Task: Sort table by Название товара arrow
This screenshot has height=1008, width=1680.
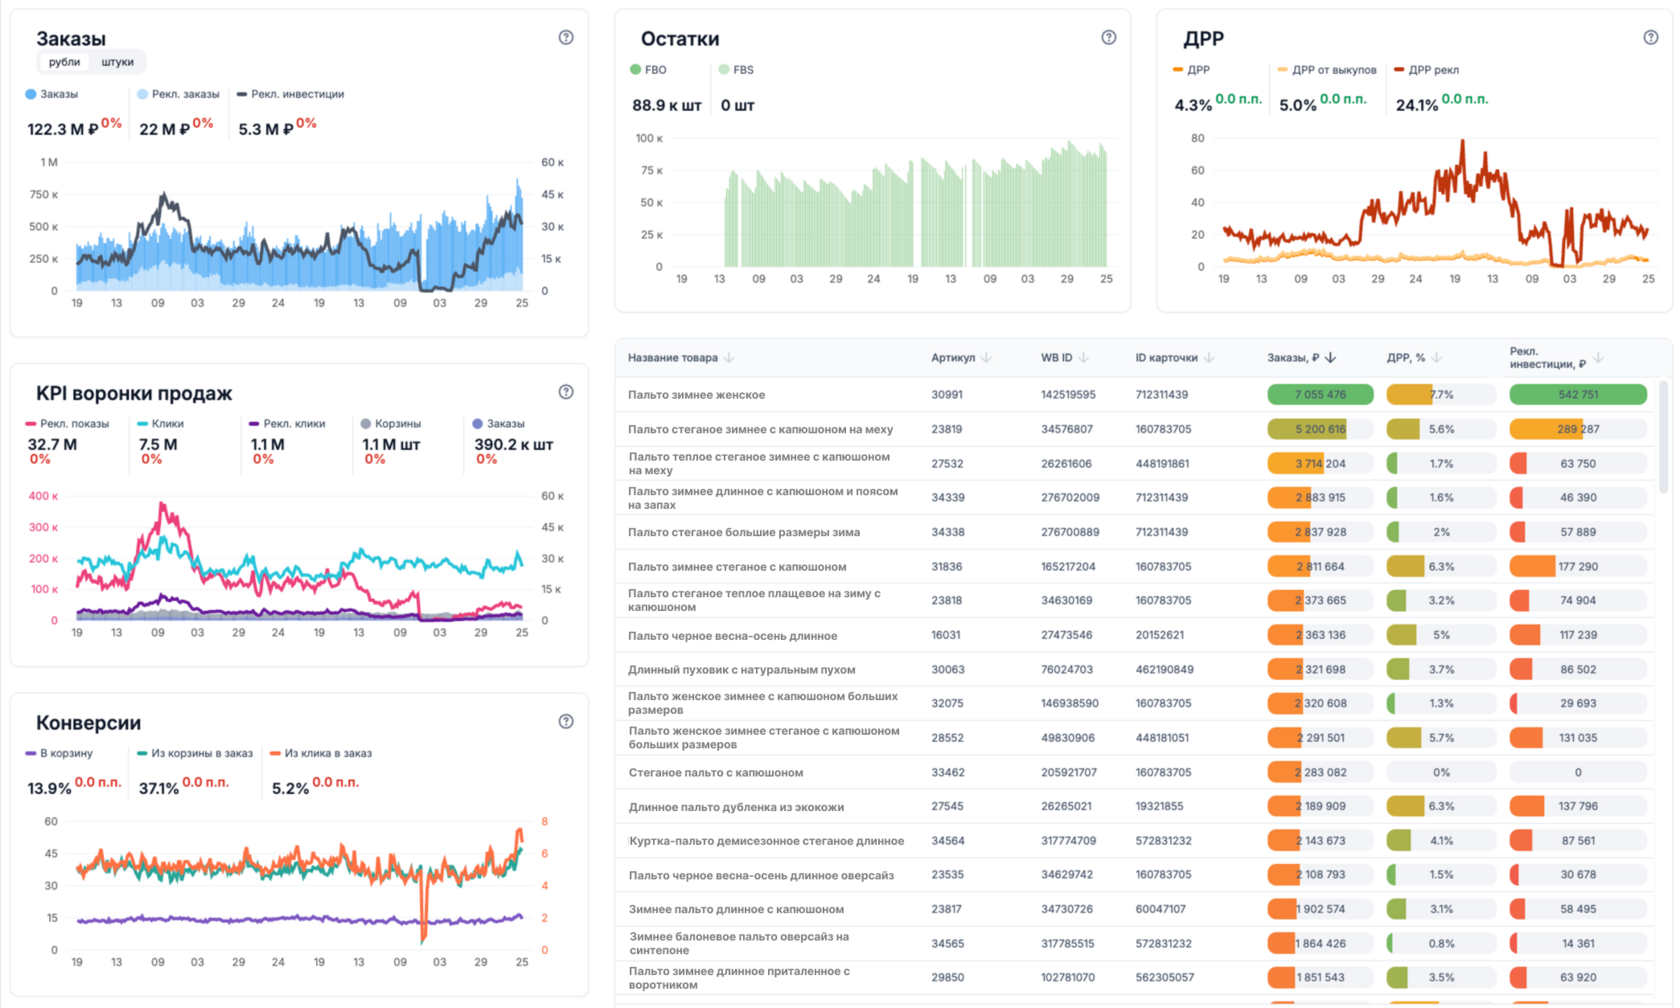Action: click(729, 357)
